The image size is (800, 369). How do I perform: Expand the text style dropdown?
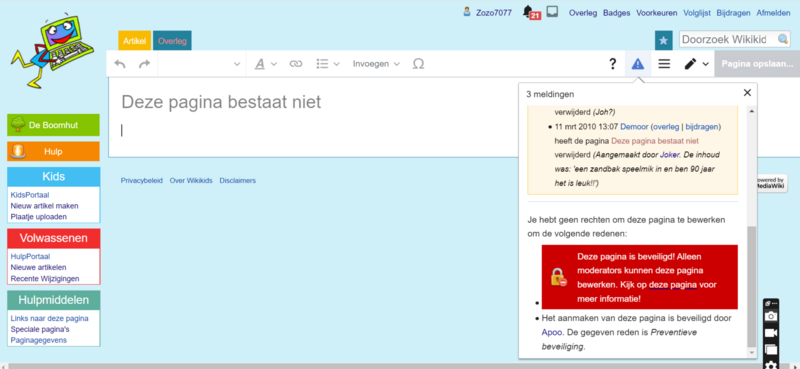coord(266,64)
